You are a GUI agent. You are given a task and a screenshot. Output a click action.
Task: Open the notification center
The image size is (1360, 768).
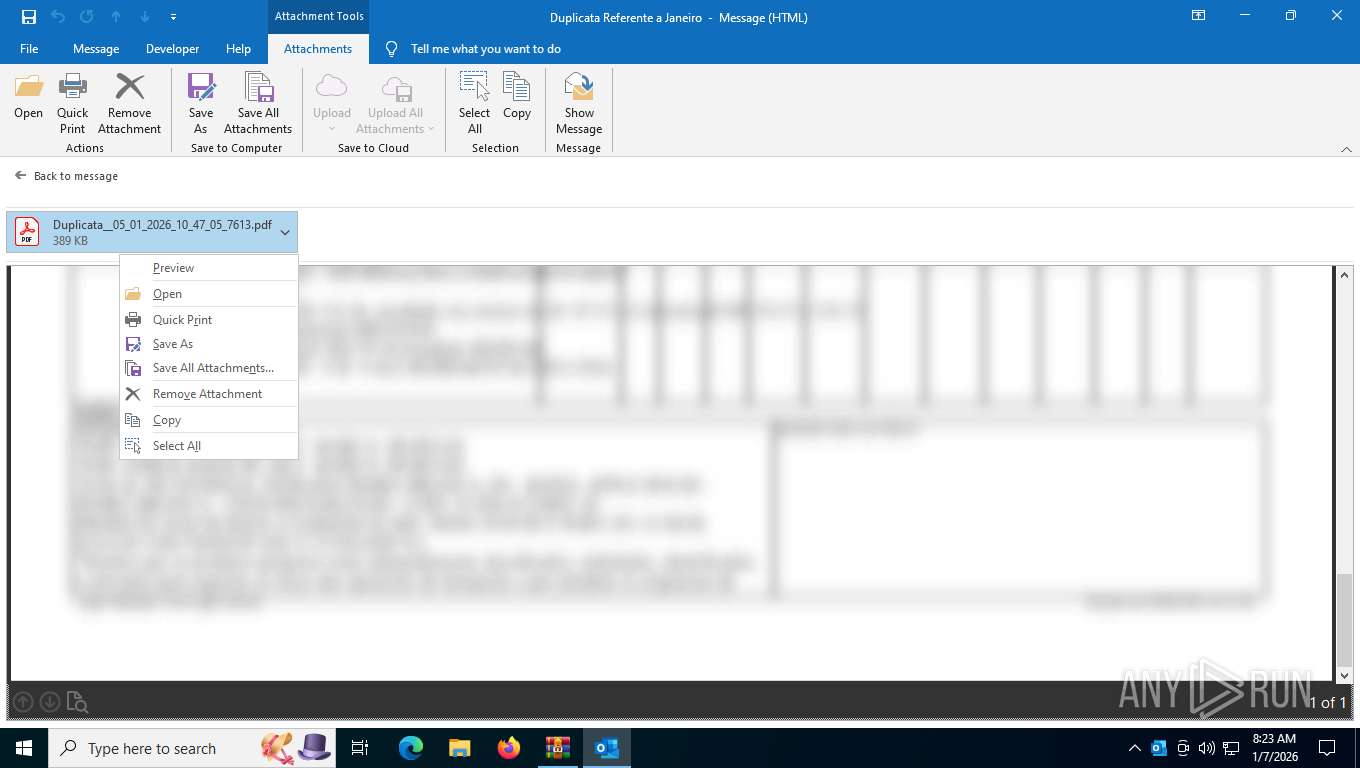pos(1327,748)
